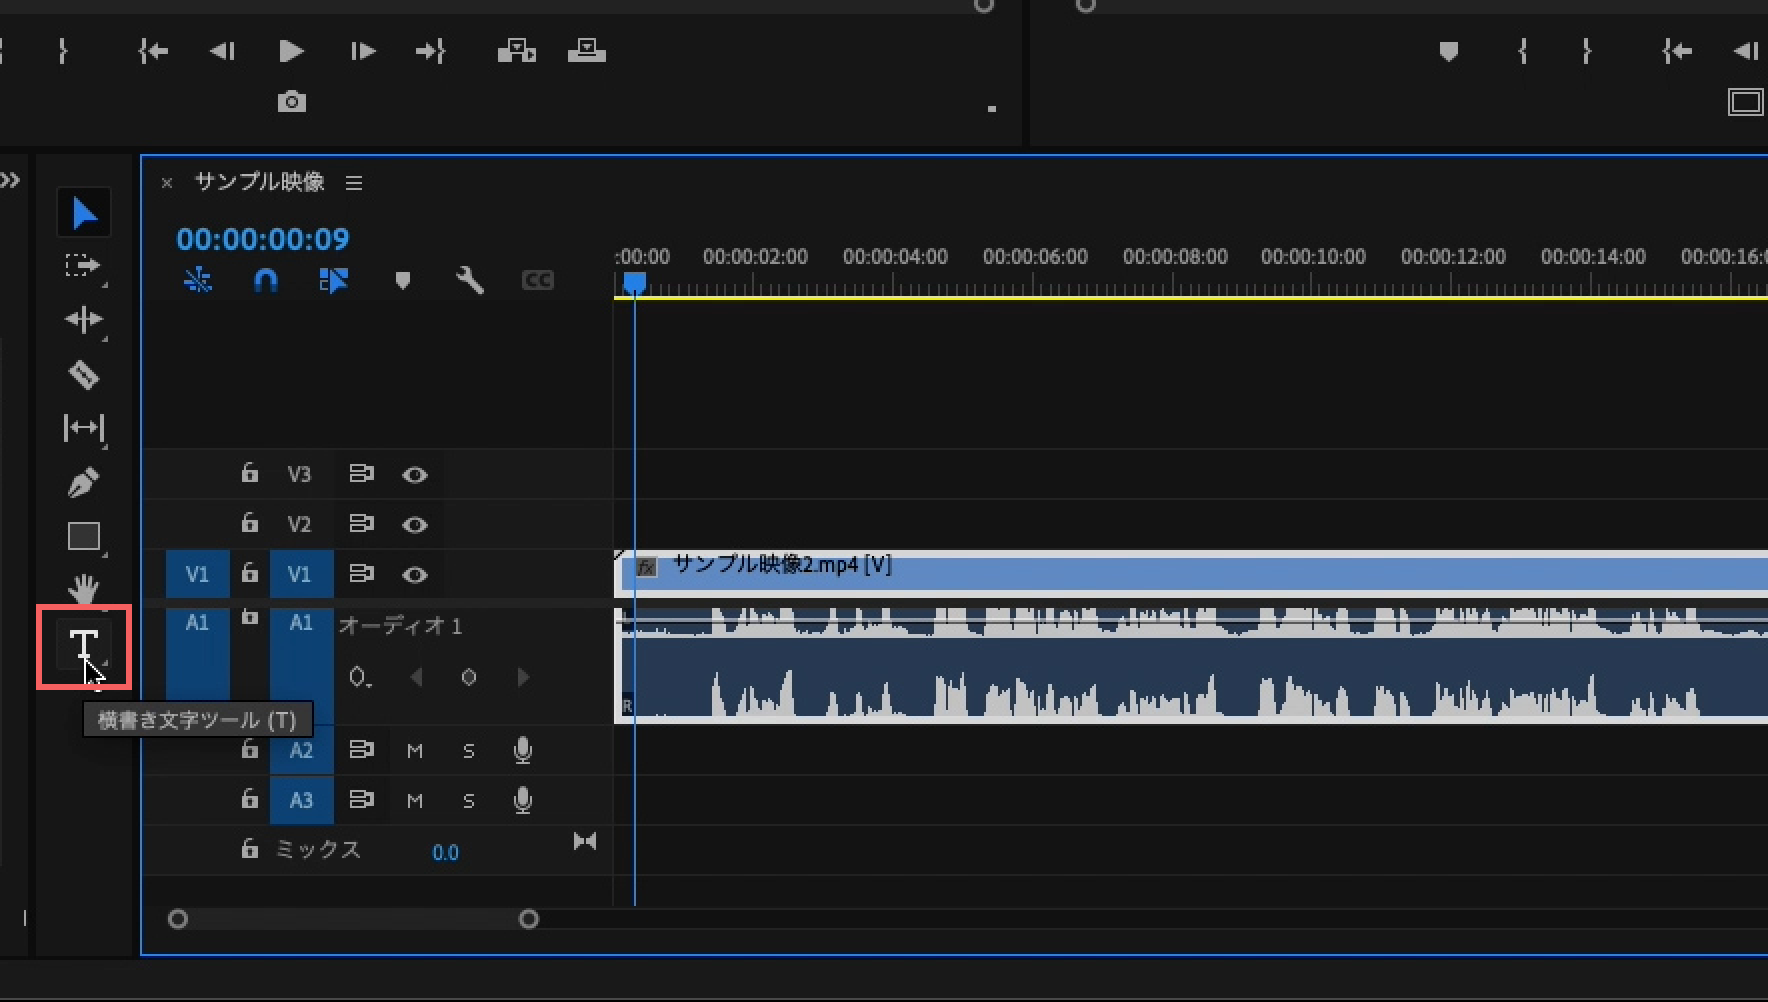Toggle V2 track output eye
The height and width of the screenshot is (1002, 1768).
tap(415, 525)
